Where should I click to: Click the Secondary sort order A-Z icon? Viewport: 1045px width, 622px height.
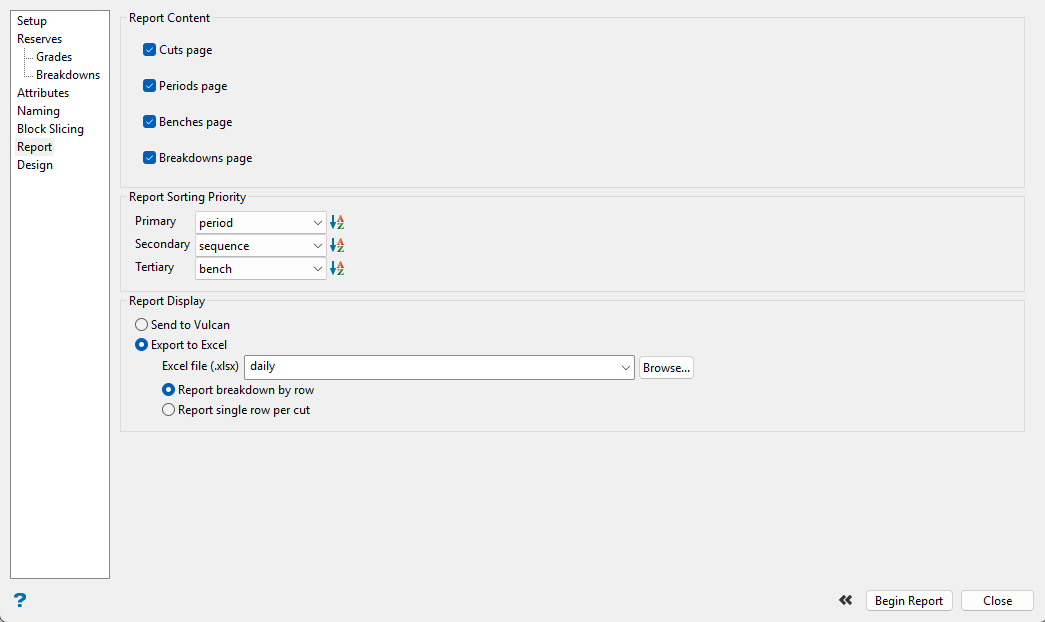337,245
